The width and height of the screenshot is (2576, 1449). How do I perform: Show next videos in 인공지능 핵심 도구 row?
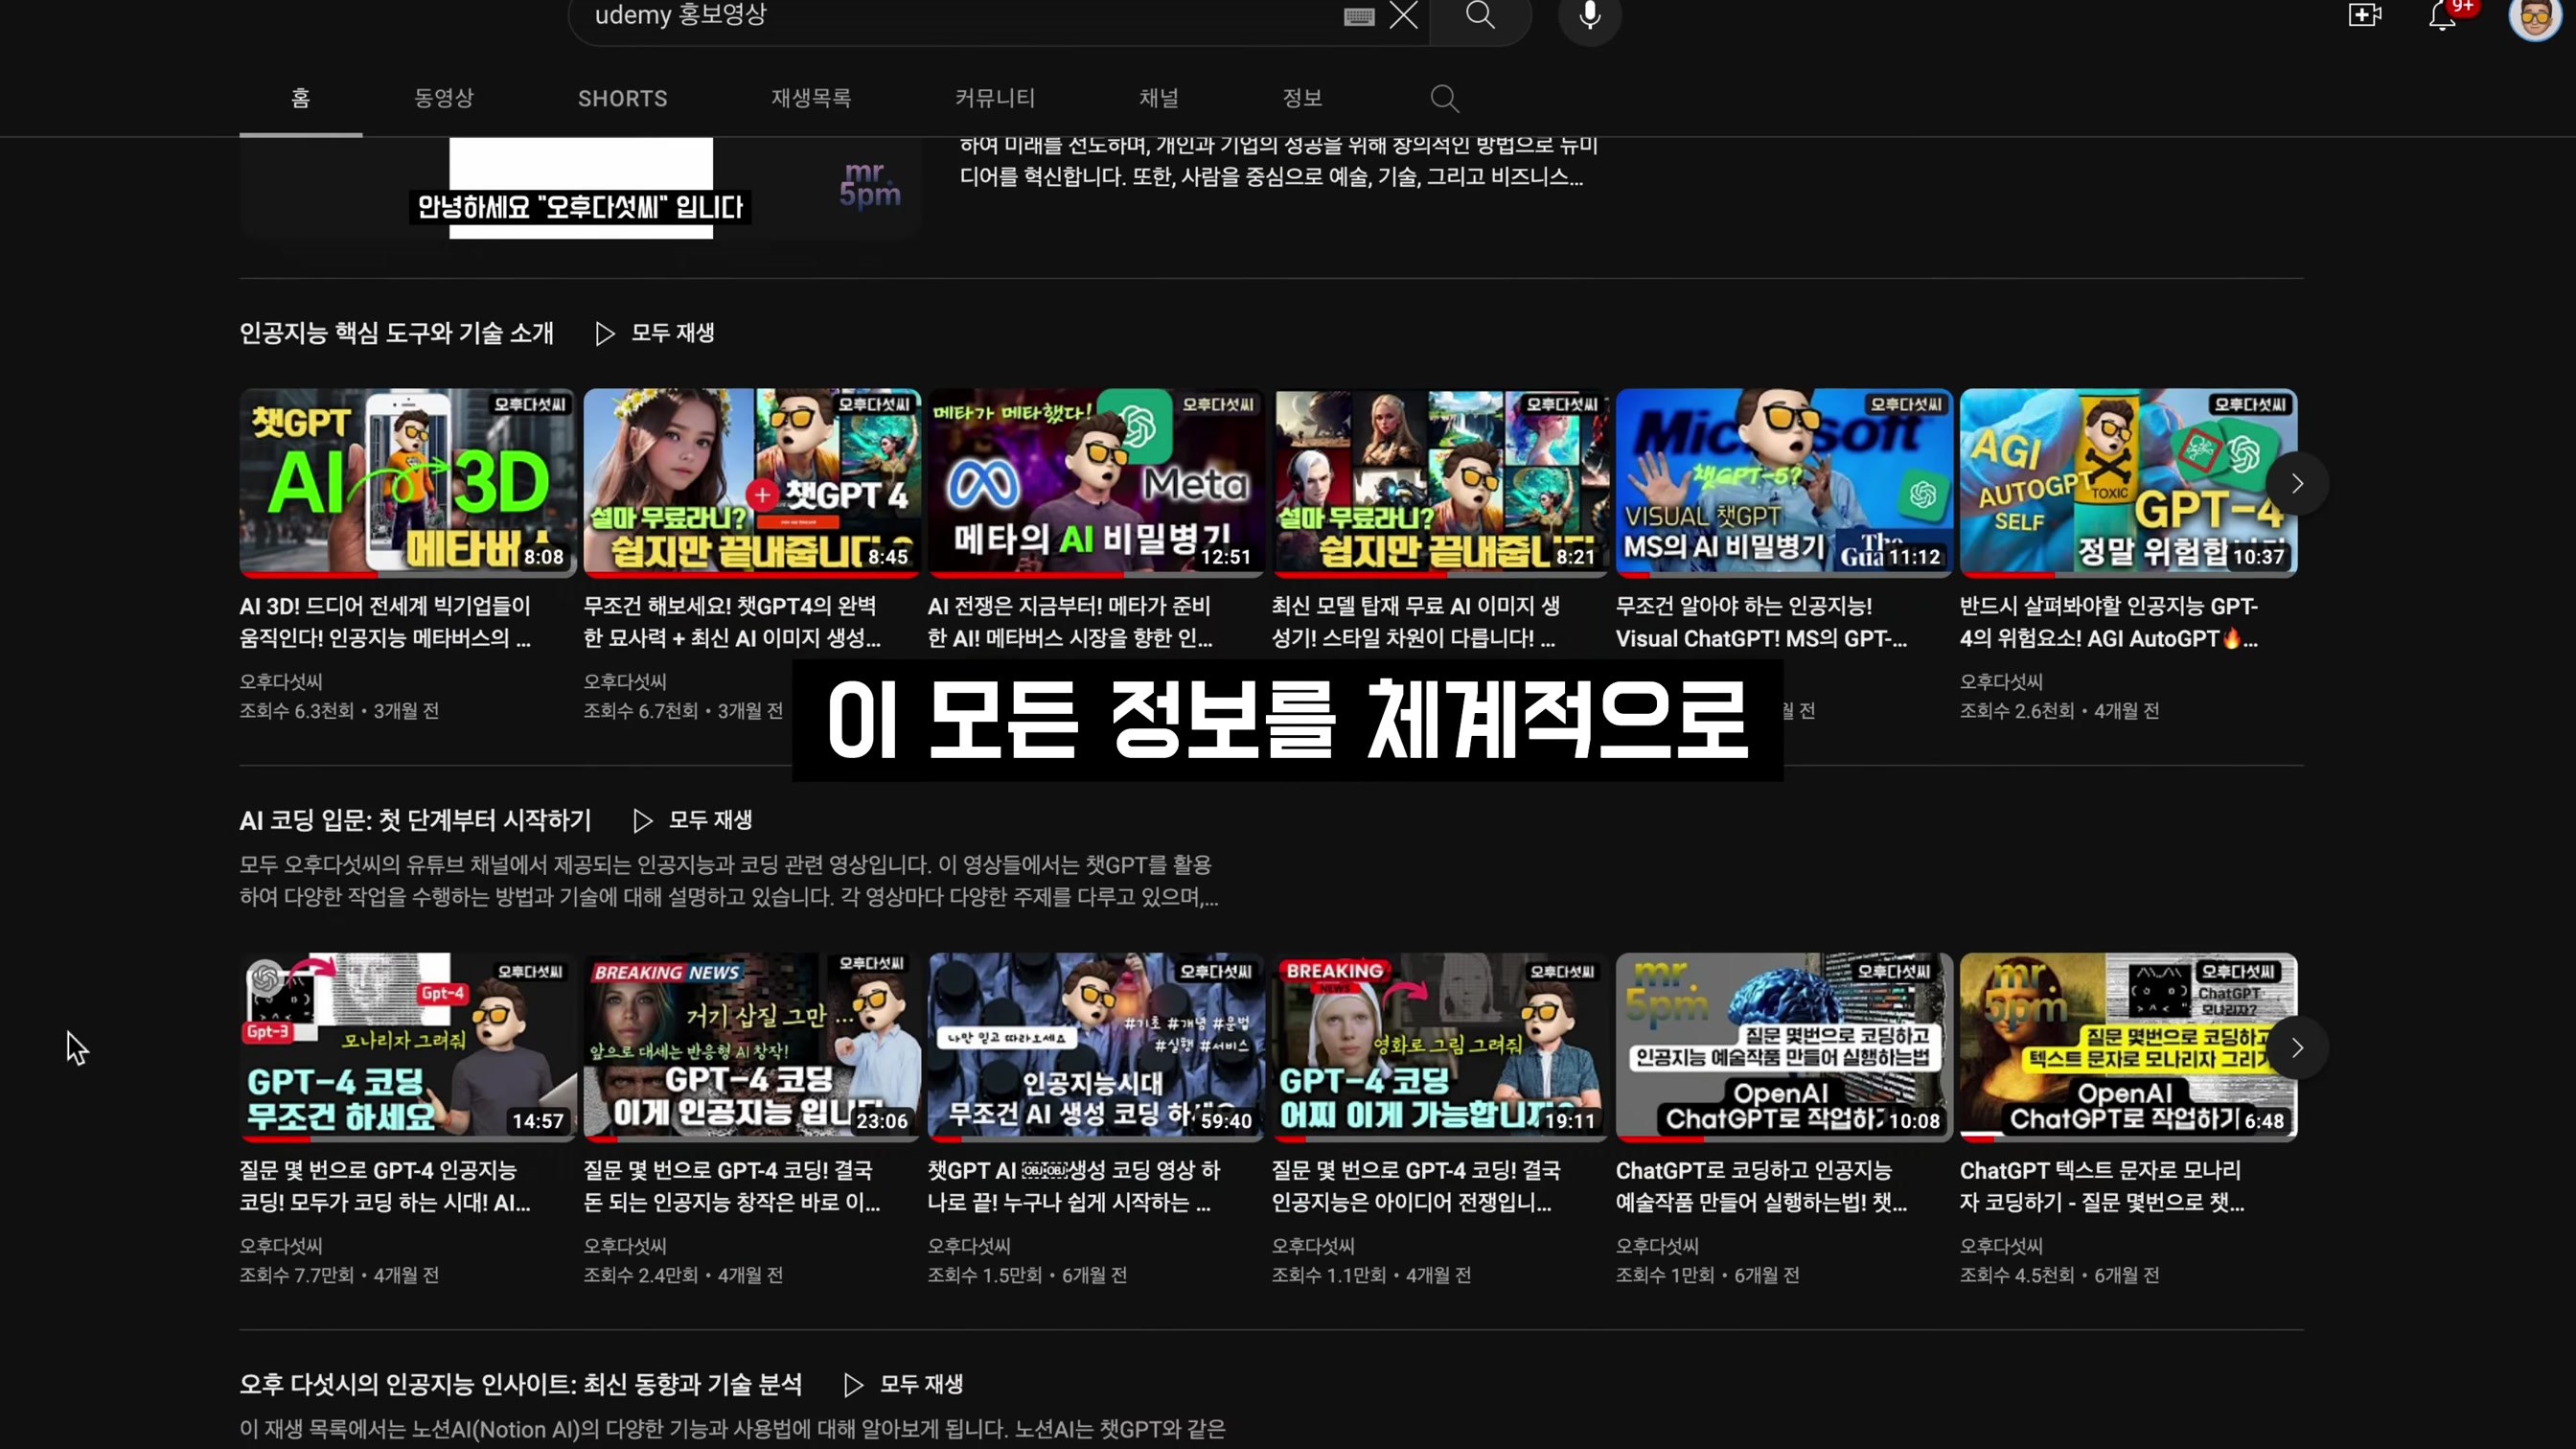(x=2297, y=484)
